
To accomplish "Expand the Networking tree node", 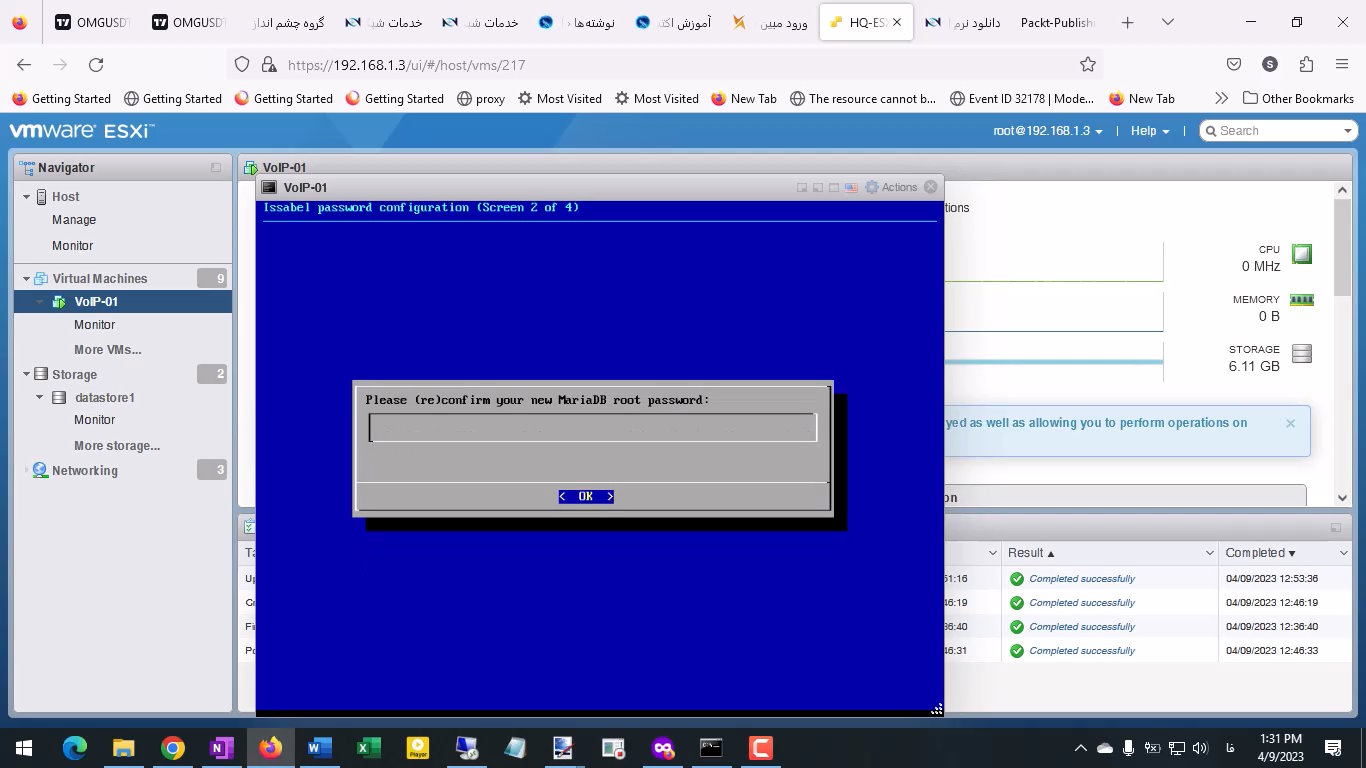I will [27, 471].
